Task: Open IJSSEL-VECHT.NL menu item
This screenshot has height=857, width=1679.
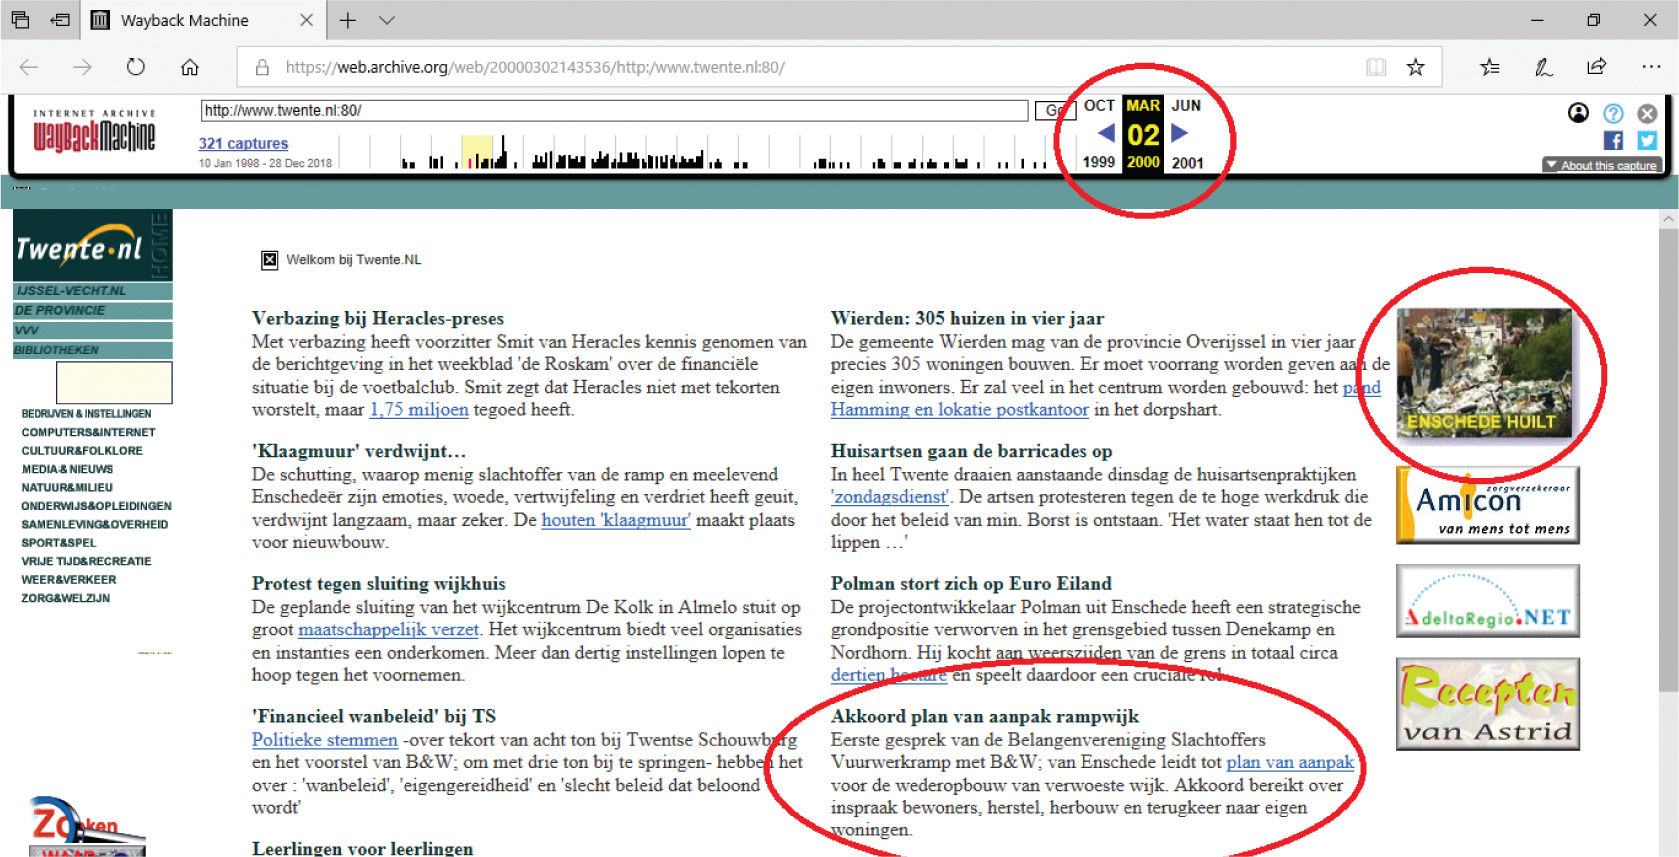Action: (x=92, y=291)
